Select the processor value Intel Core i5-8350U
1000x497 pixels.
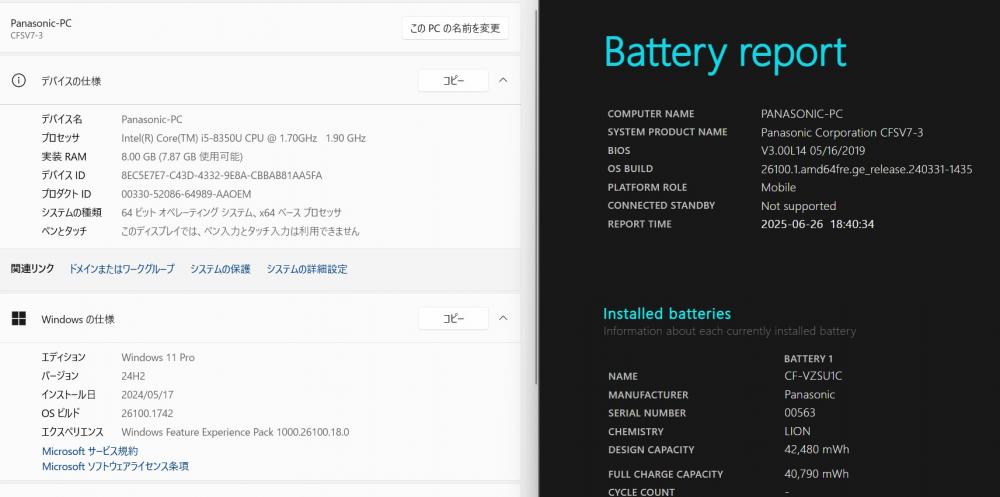click(x=243, y=138)
